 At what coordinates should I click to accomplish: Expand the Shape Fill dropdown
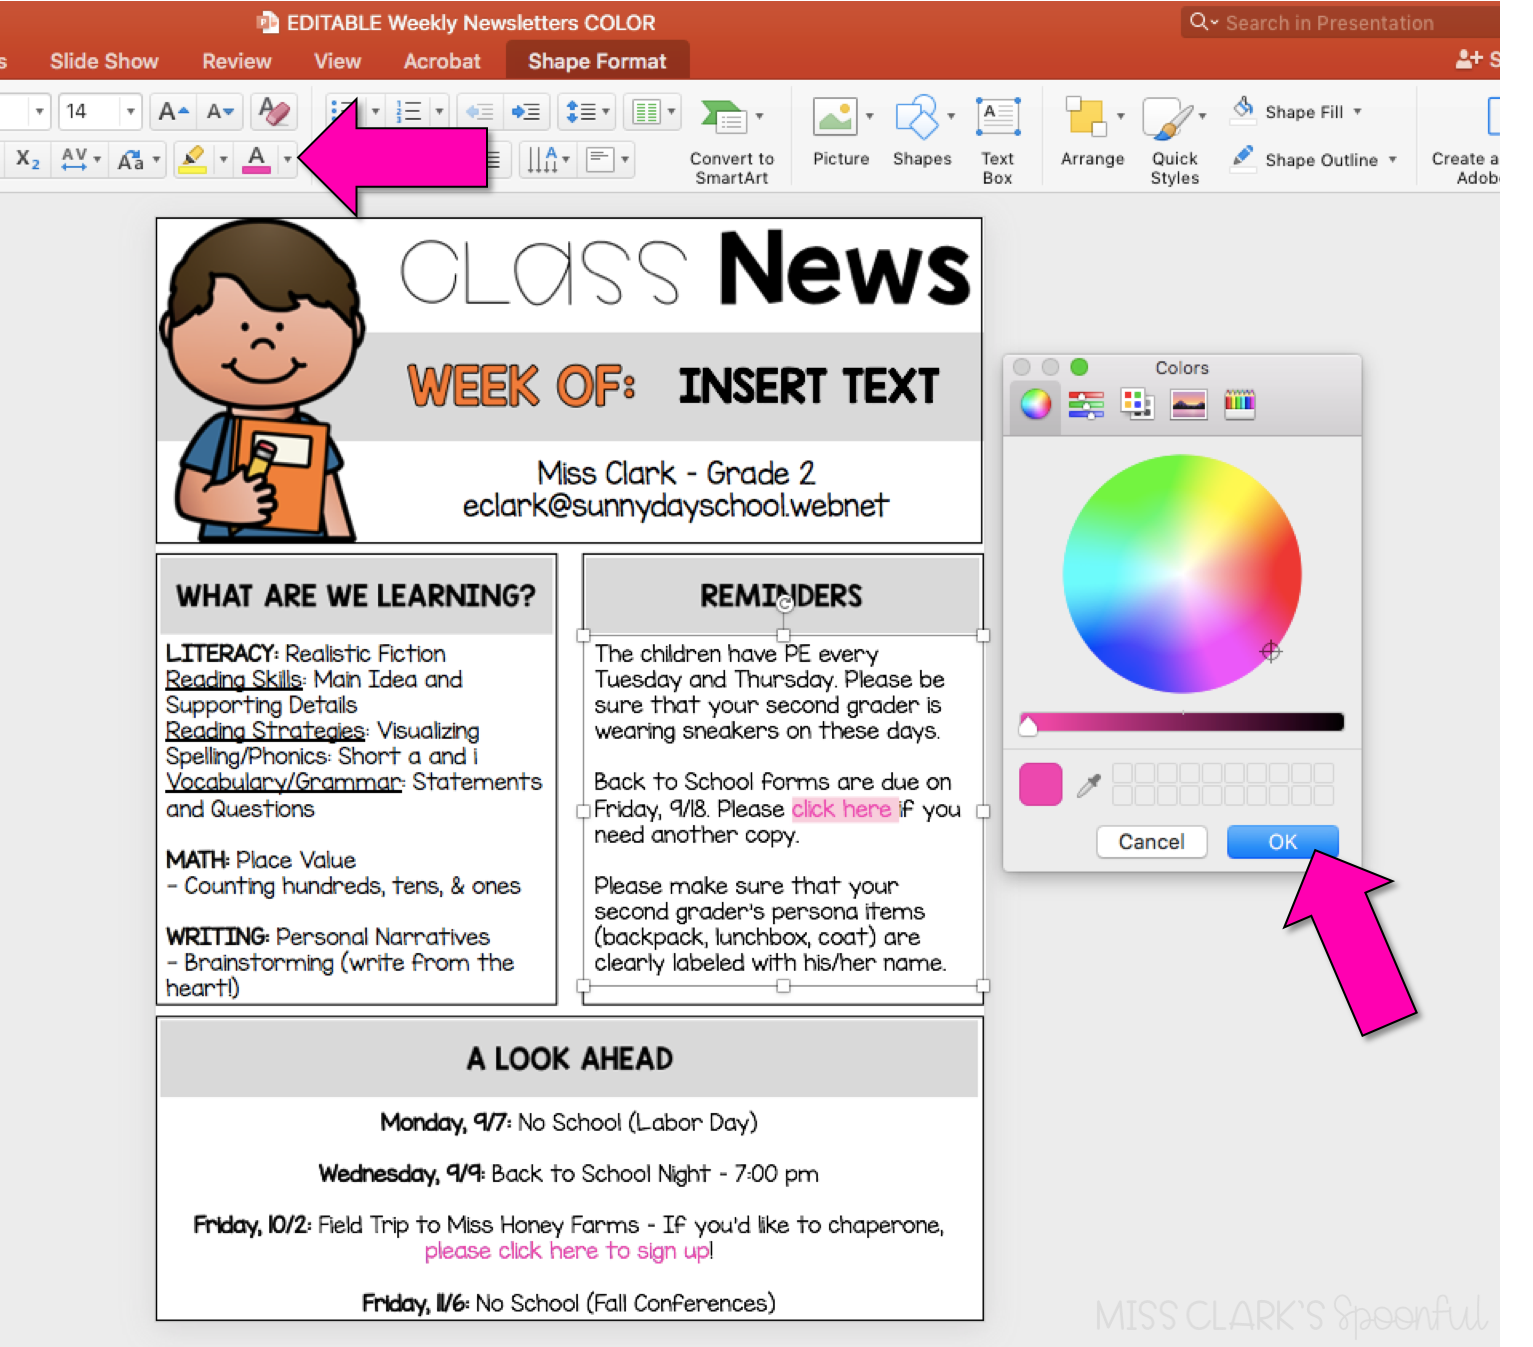click(1356, 111)
